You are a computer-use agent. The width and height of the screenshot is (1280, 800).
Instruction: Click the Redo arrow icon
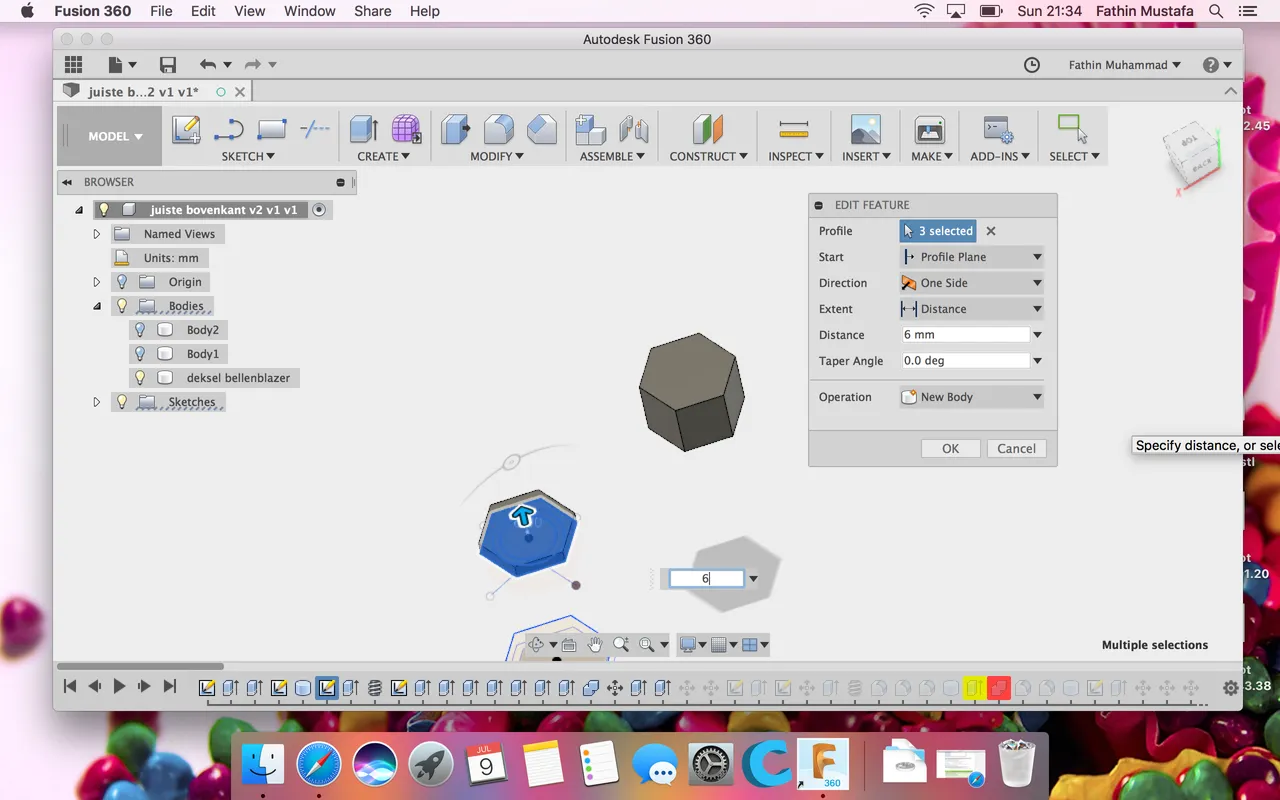pyautogui.click(x=252, y=65)
